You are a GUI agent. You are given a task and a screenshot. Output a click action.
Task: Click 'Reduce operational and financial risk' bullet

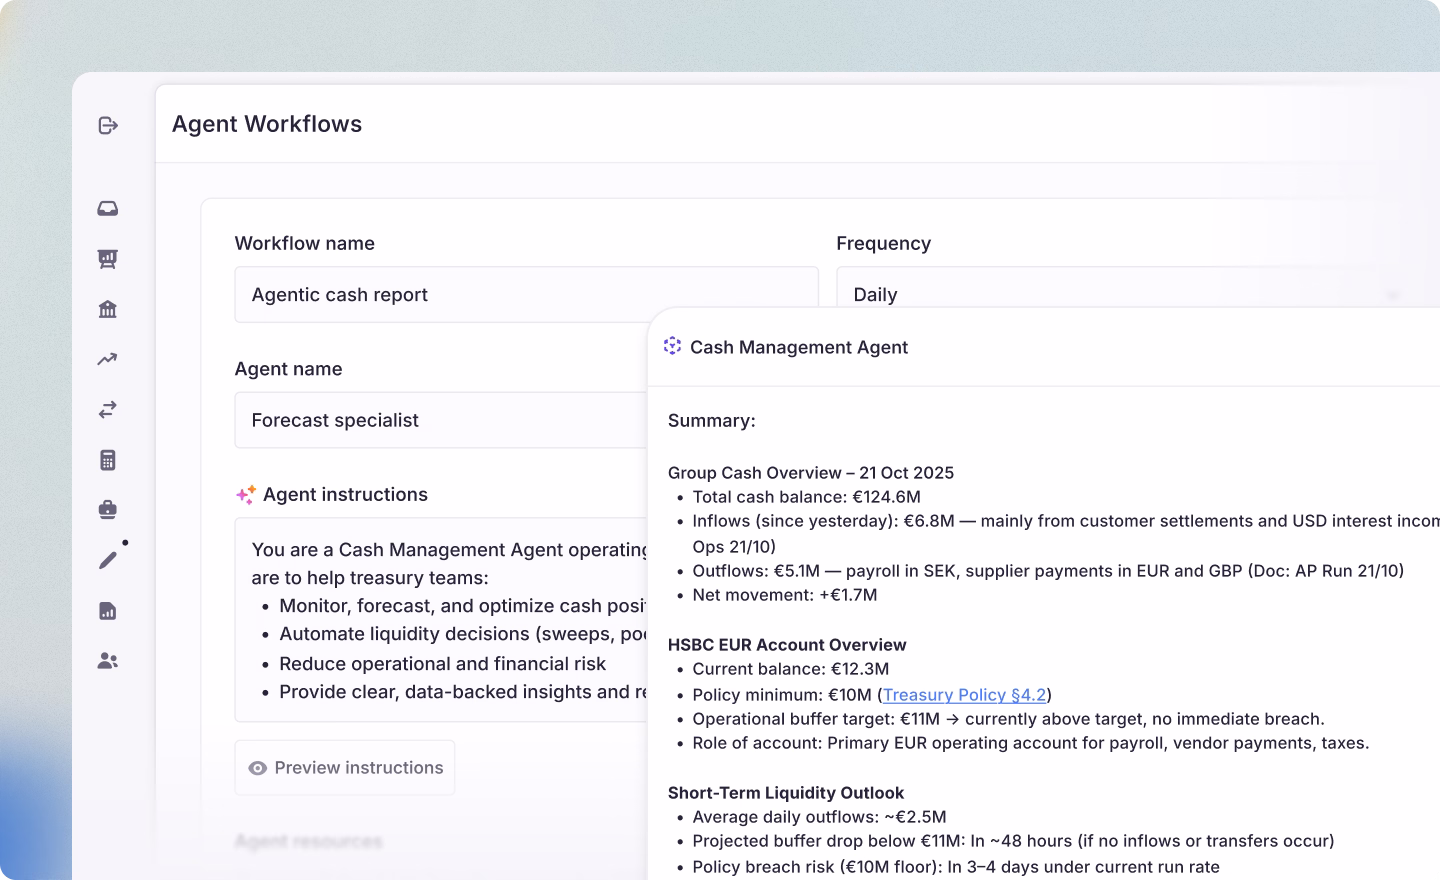click(x=443, y=664)
